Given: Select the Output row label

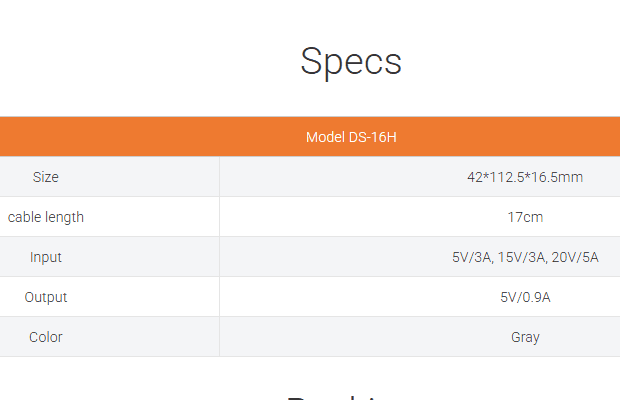Looking at the screenshot, I should [x=46, y=297].
